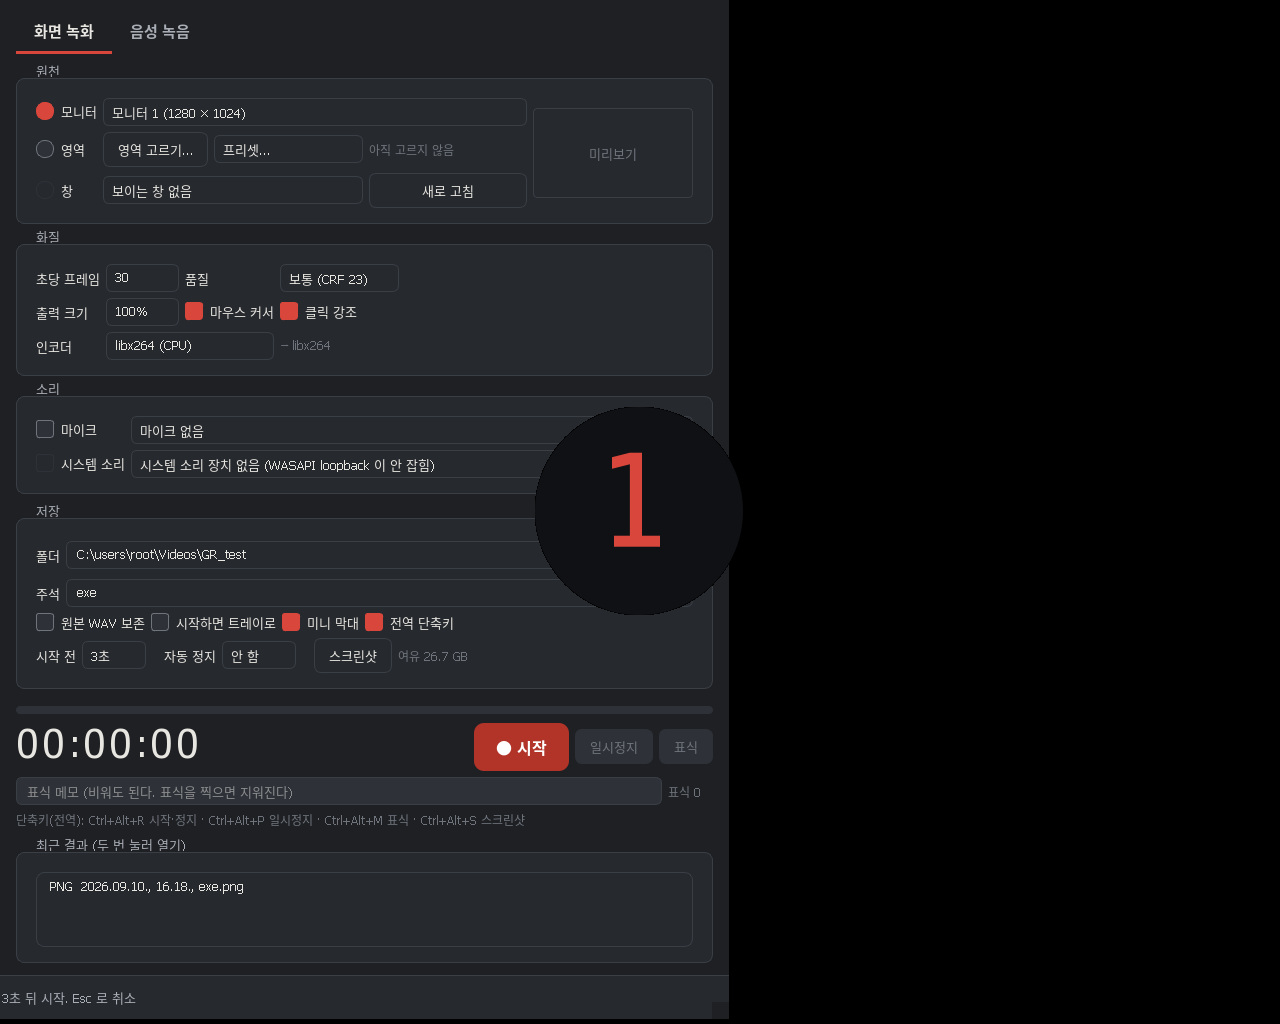
Task: Click the recording progress bar above the timer
Action: coord(364,710)
